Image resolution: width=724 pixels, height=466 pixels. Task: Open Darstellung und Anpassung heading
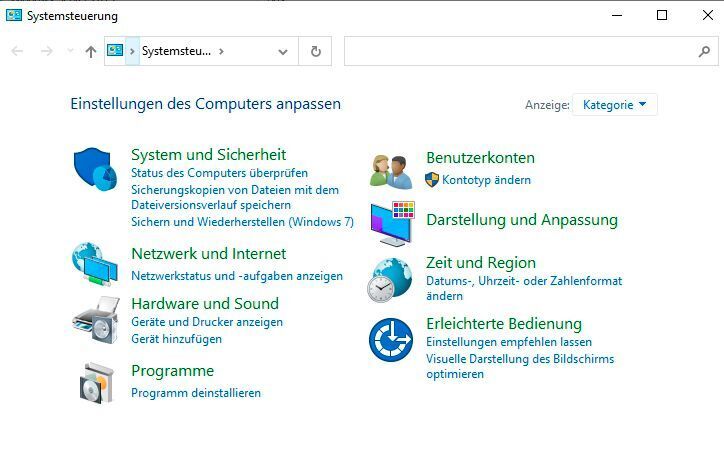pyautogui.click(x=522, y=220)
